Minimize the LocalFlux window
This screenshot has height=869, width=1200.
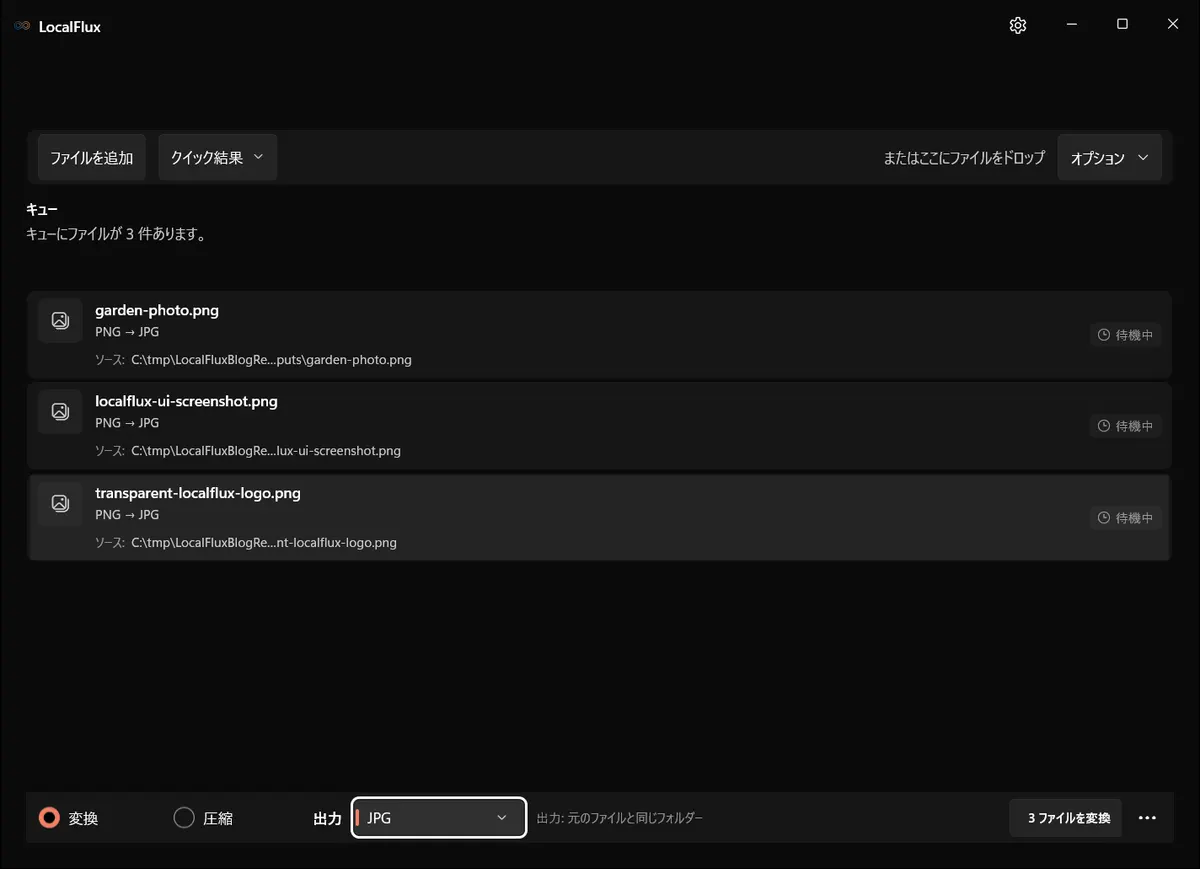(x=1071, y=25)
